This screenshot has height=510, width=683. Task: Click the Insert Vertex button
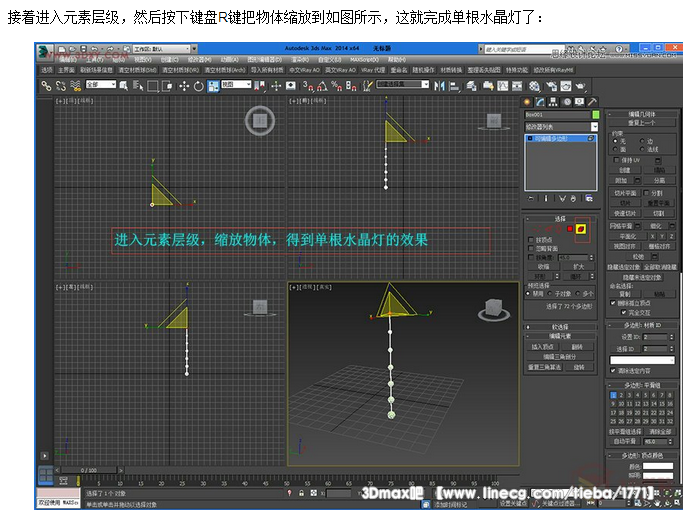(x=542, y=347)
